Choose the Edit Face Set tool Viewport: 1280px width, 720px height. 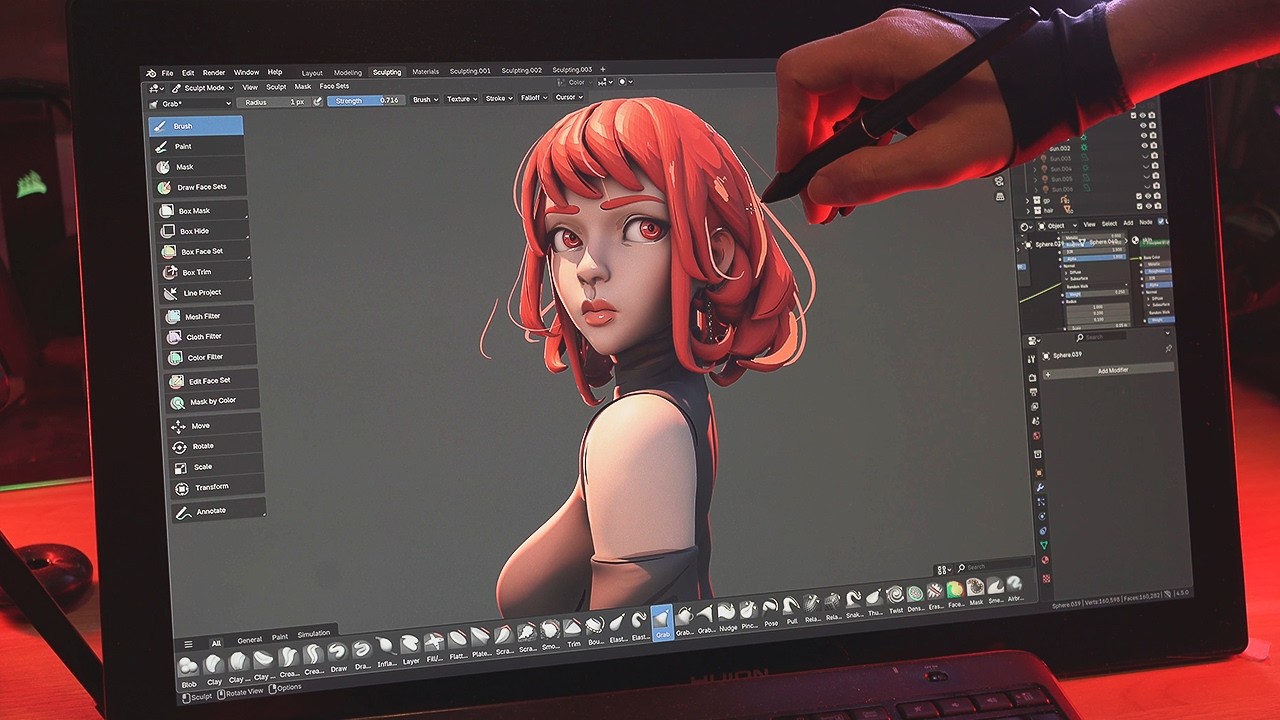[211, 381]
